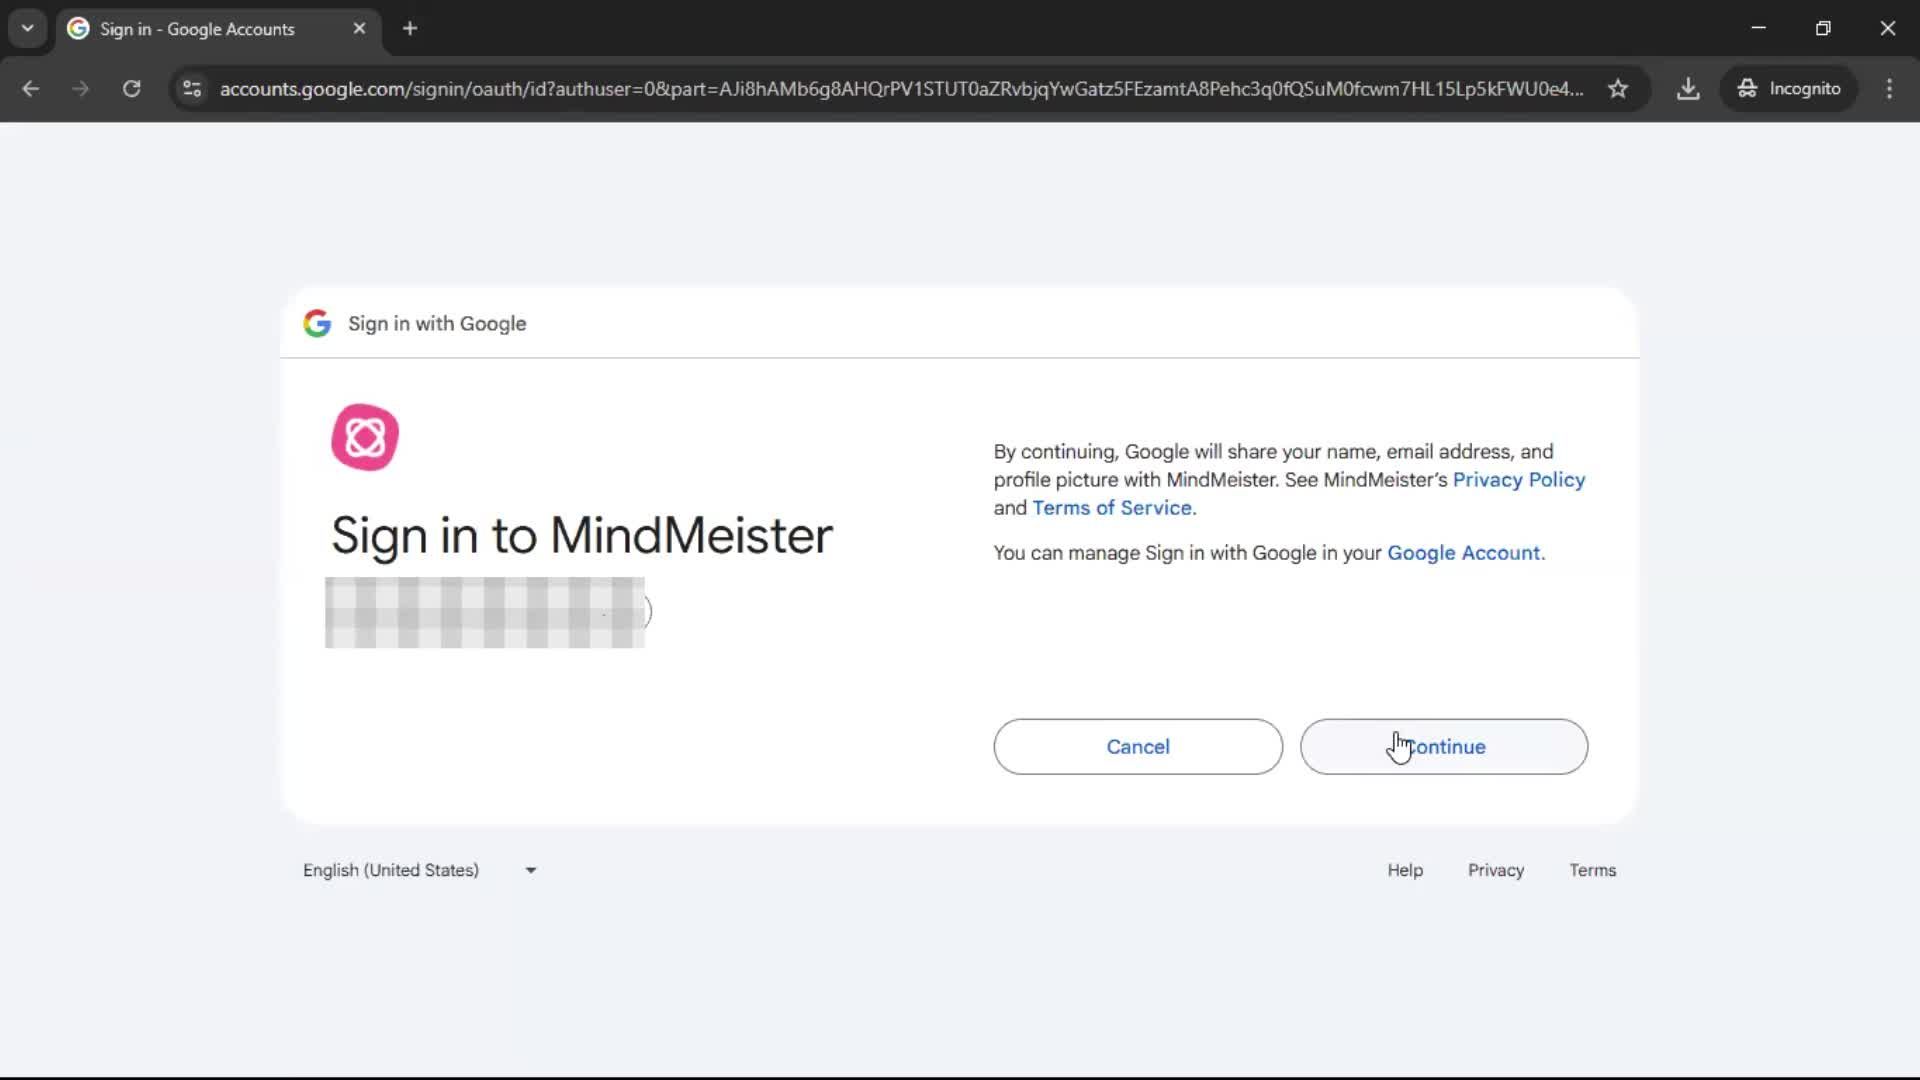
Task: Close the Sign in - Google Accounts tab
Action: click(359, 29)
